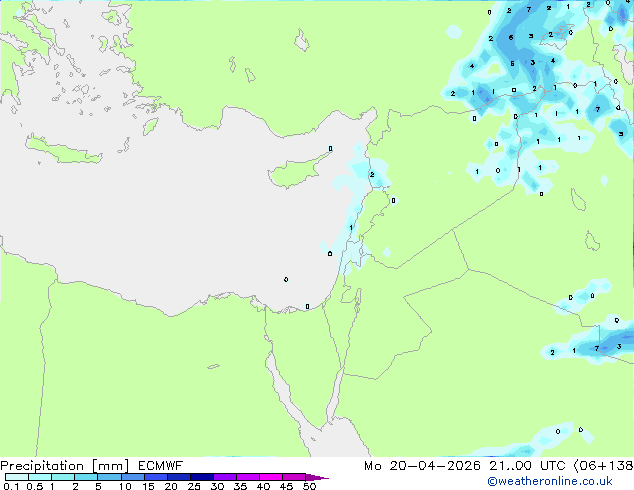Click the '50' legend scale label
The image size is (634, 490).
point(309,486)
